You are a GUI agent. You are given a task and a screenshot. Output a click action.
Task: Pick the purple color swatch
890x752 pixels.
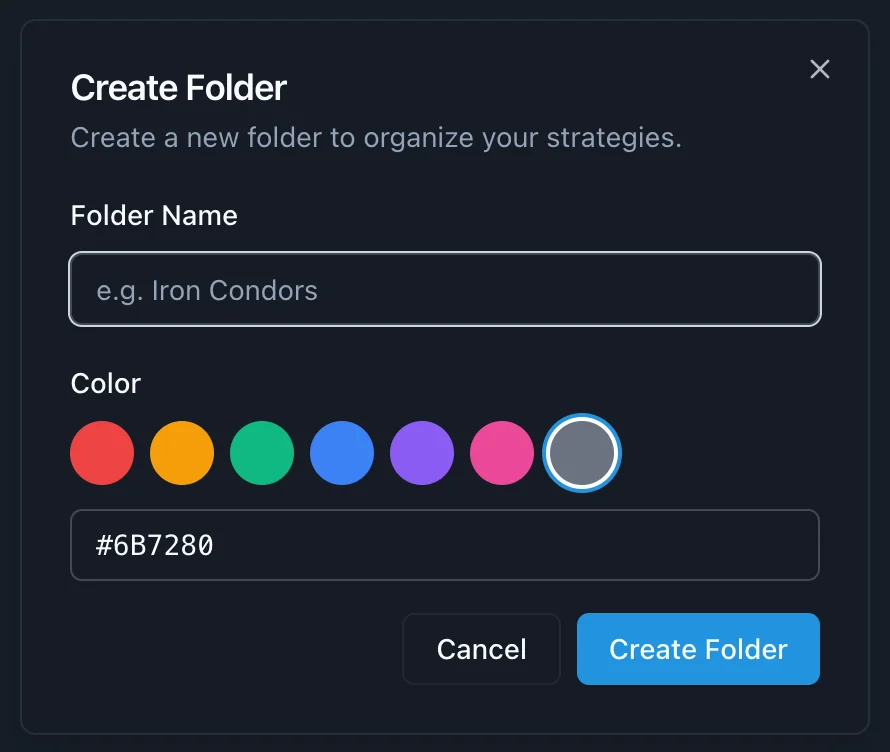click(422, 453)
